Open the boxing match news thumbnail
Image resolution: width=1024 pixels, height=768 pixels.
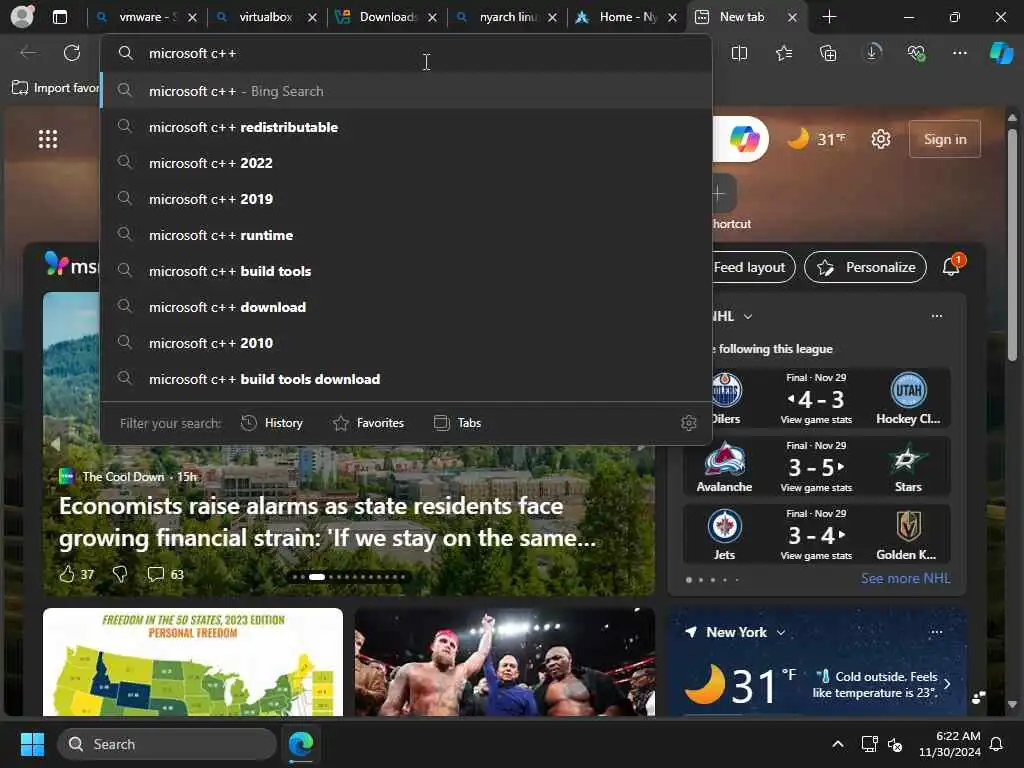click(x=505, y=662)
